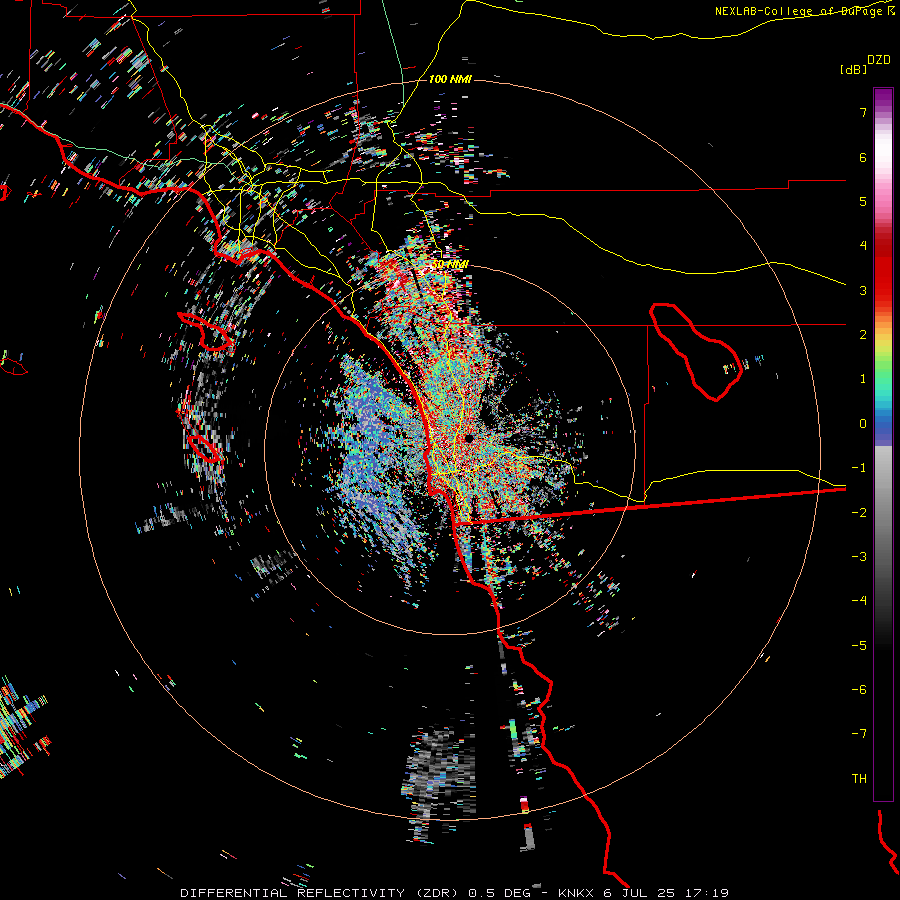Click the -1 value on the color scale

point(859,468)
